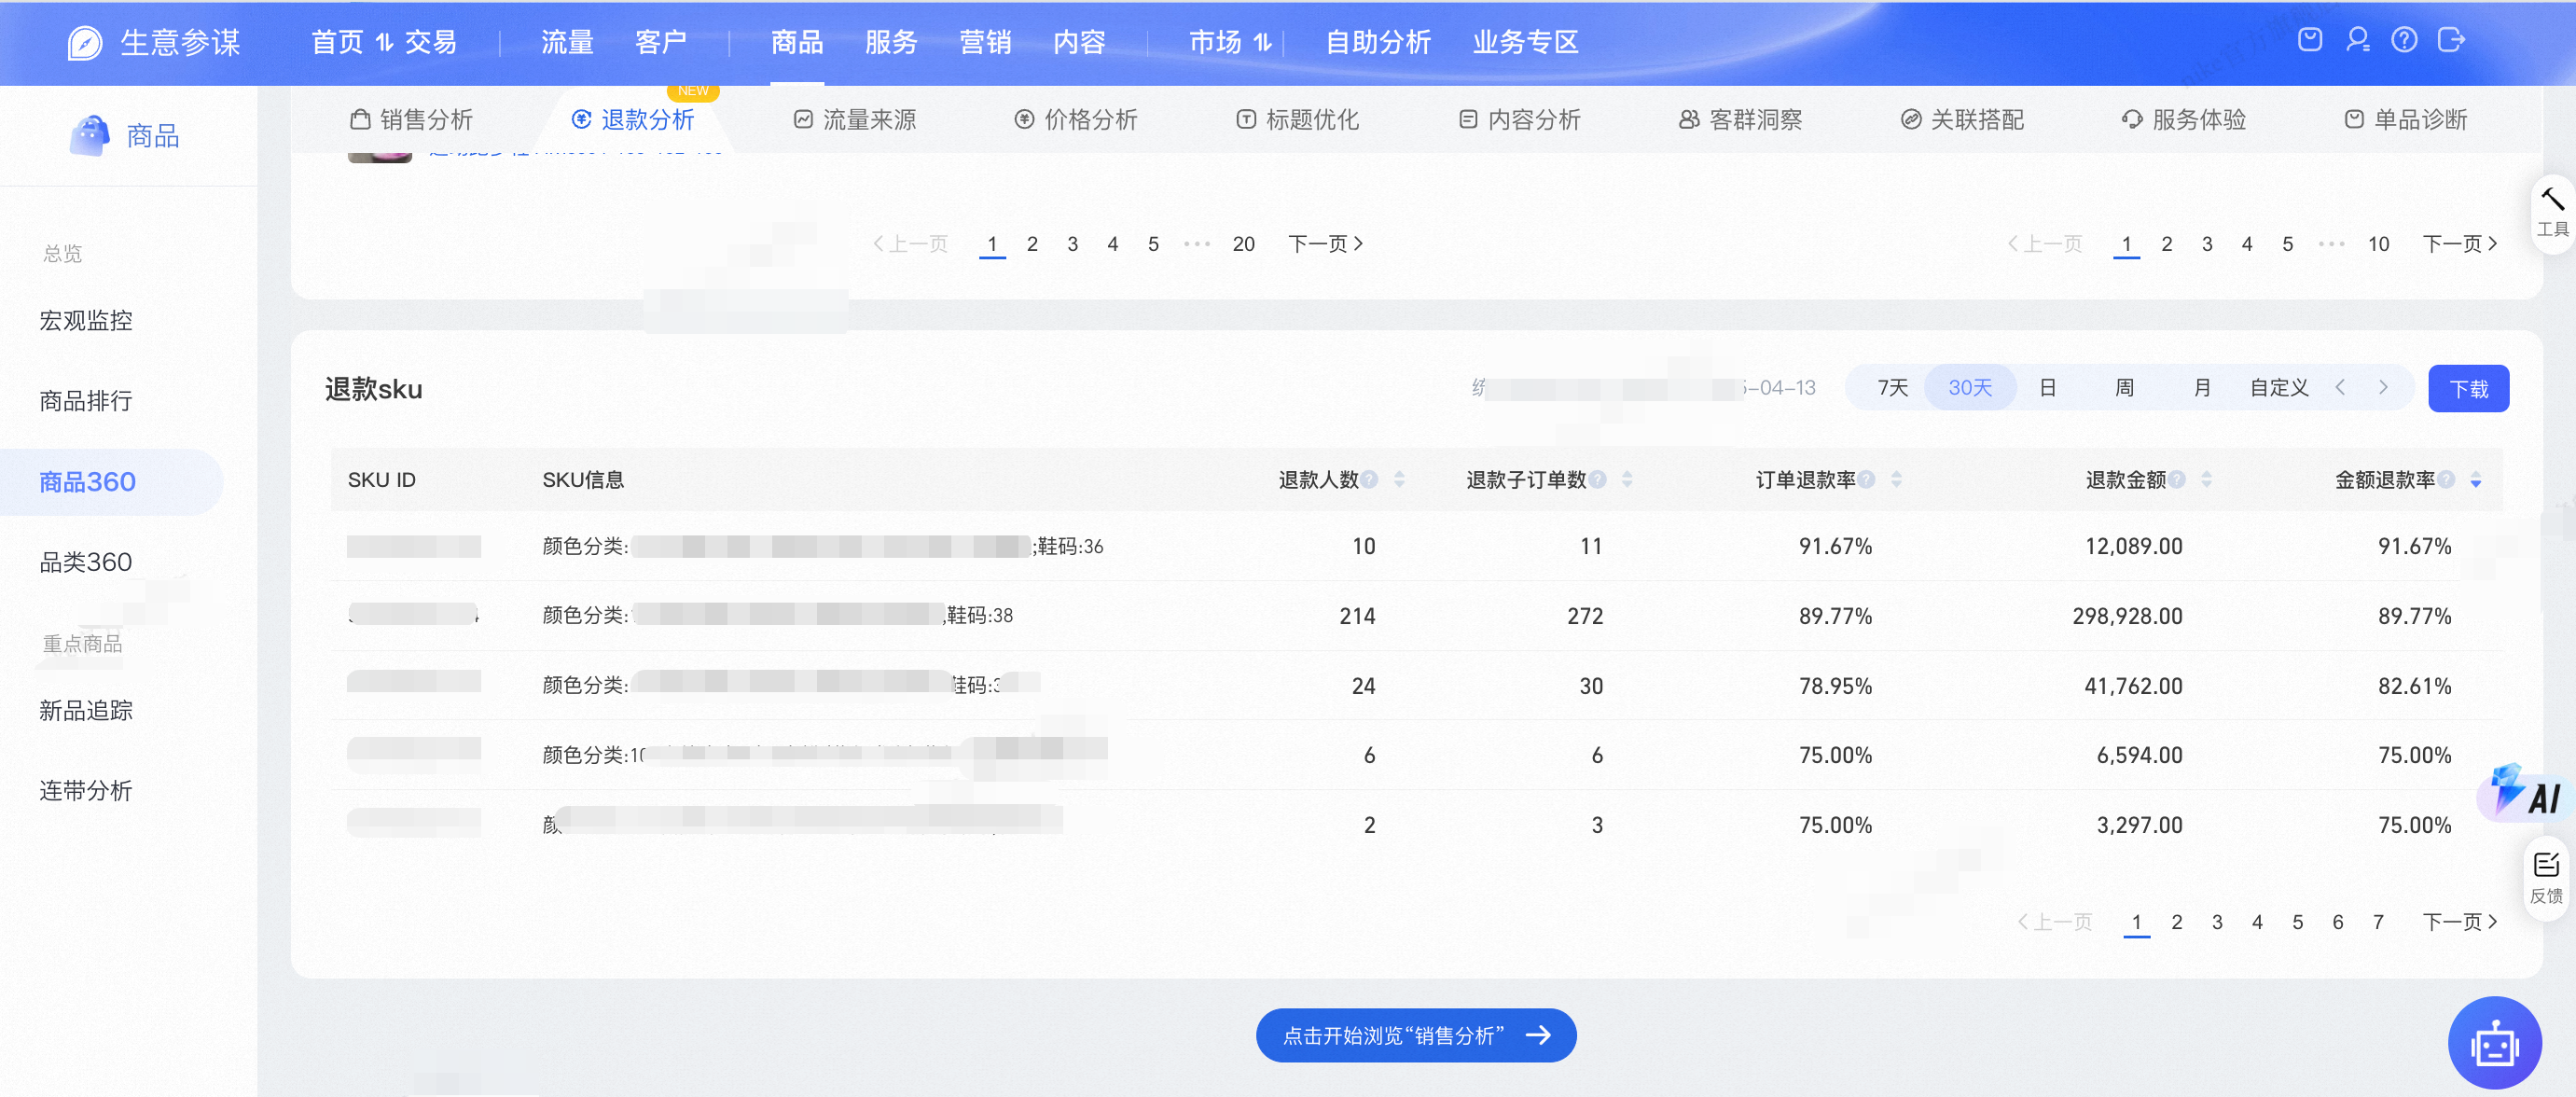This screenshot has height=1097, width=2576.
Task: Click the logout icon in top bar
Action: click(x=2451, y=40)
